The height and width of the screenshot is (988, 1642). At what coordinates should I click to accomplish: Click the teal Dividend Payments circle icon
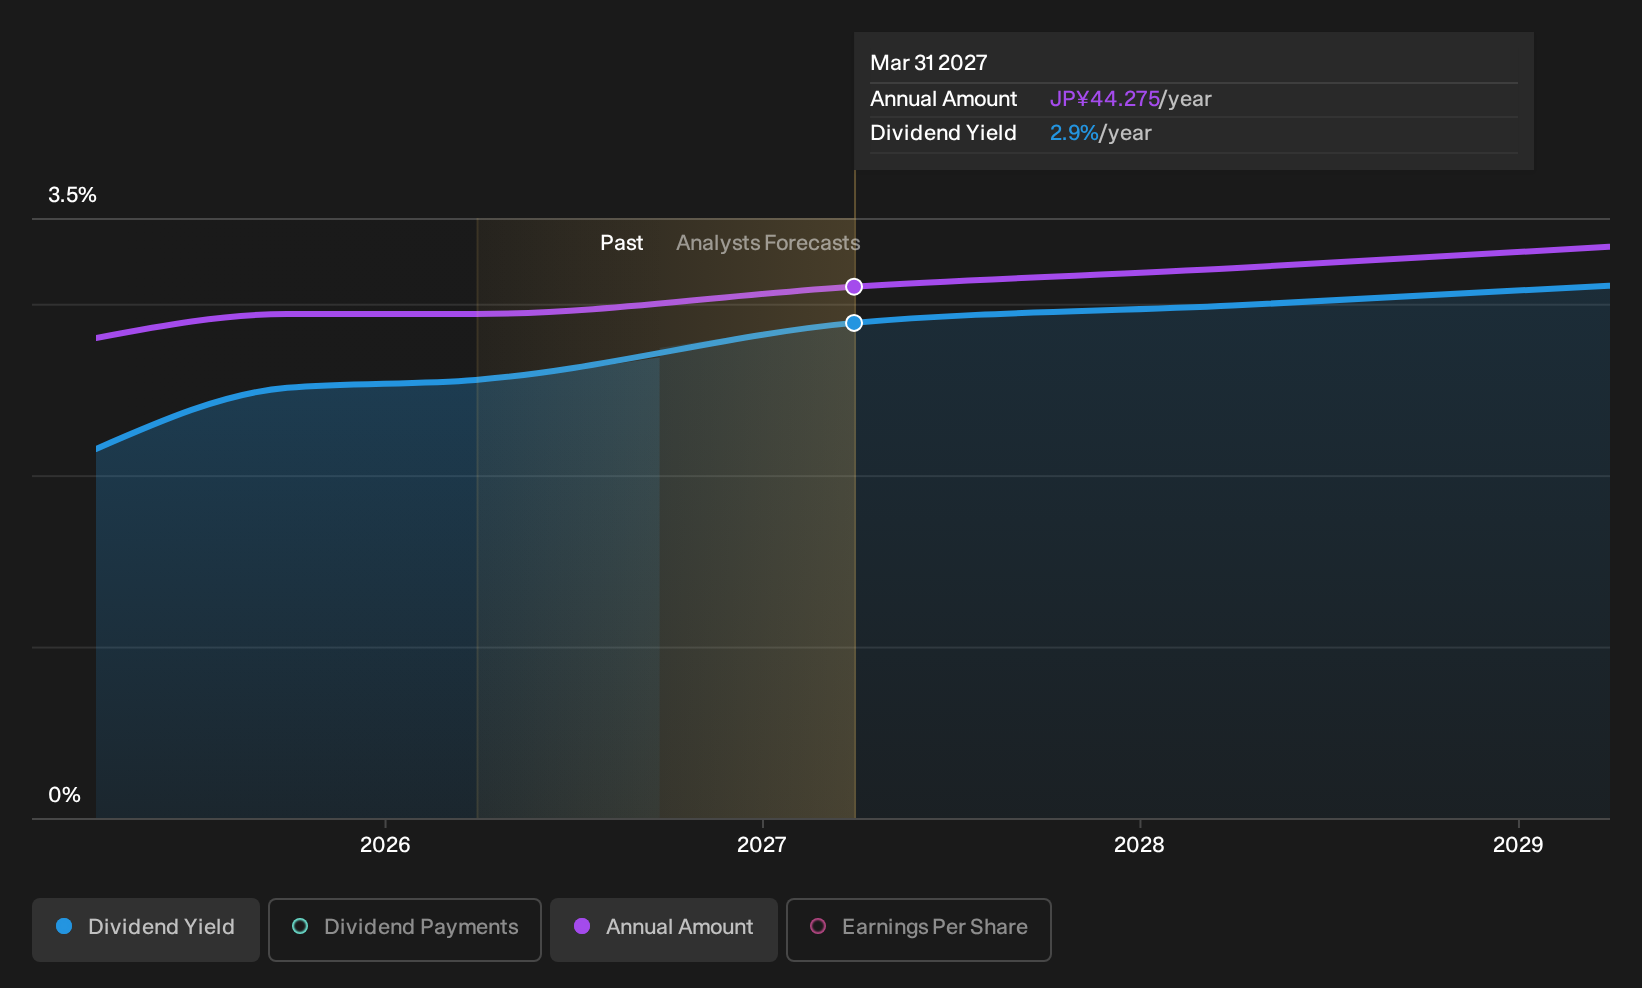(x=300, y=927)
